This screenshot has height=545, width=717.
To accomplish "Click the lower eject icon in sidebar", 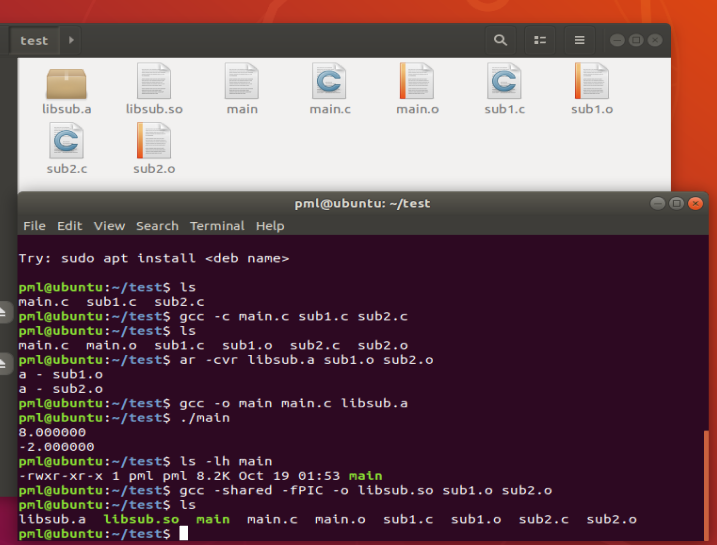I will click(3, 364).
